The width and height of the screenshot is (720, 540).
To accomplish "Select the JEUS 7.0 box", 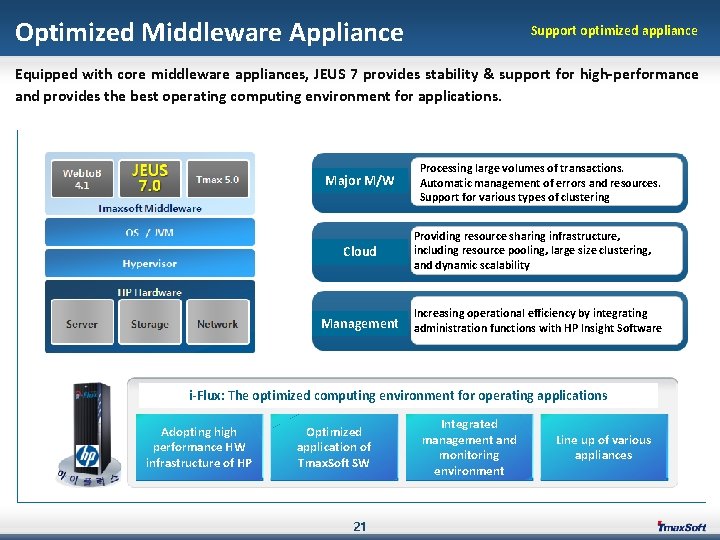I will [x=150, y=178].
